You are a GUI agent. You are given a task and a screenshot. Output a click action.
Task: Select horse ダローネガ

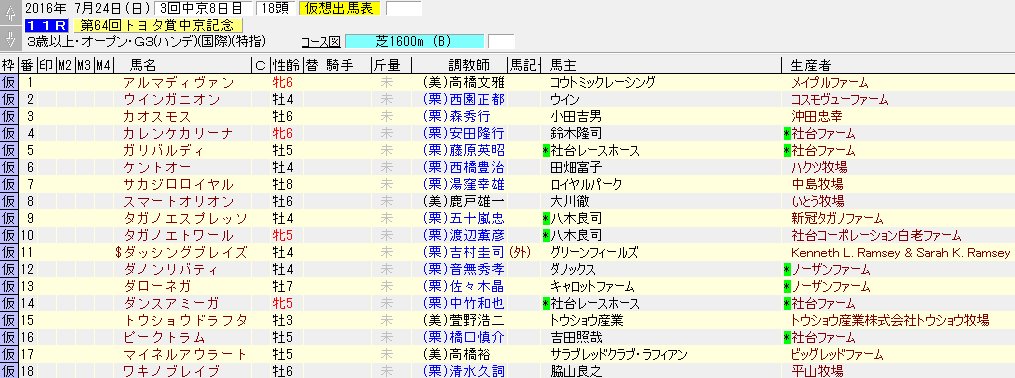coord(157,286)
